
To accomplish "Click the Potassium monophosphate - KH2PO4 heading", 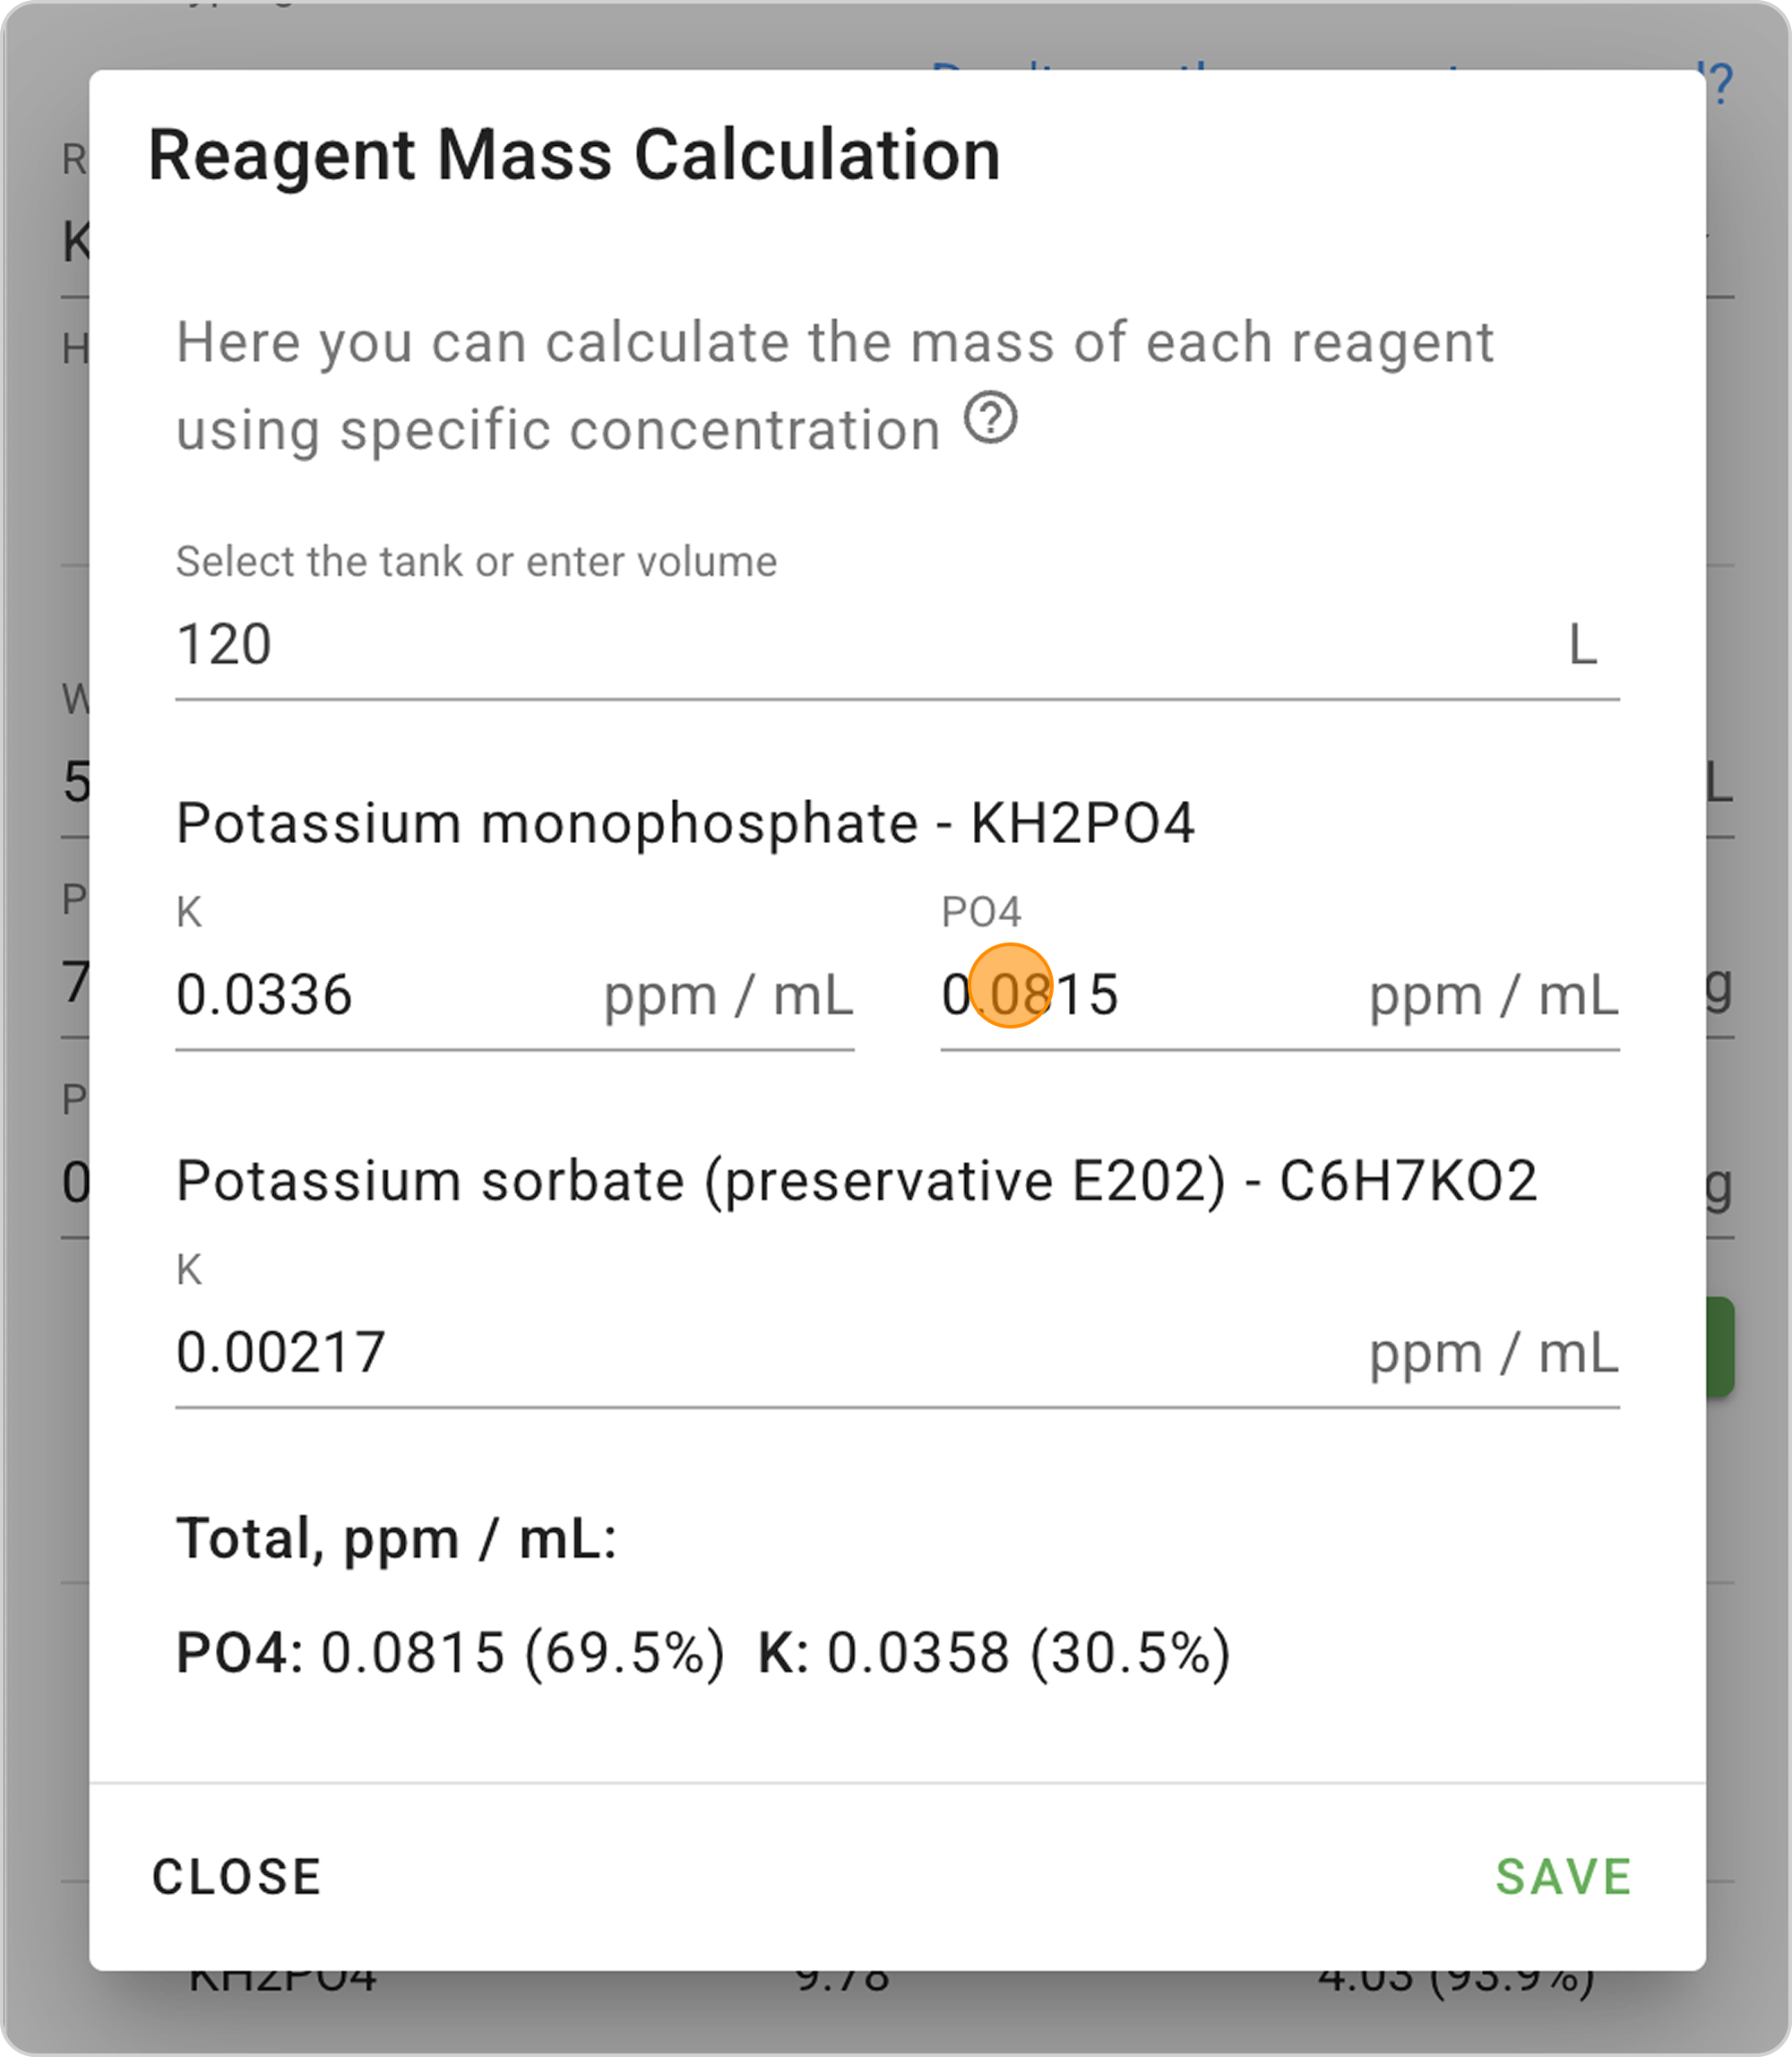I will tap(685, 824).
